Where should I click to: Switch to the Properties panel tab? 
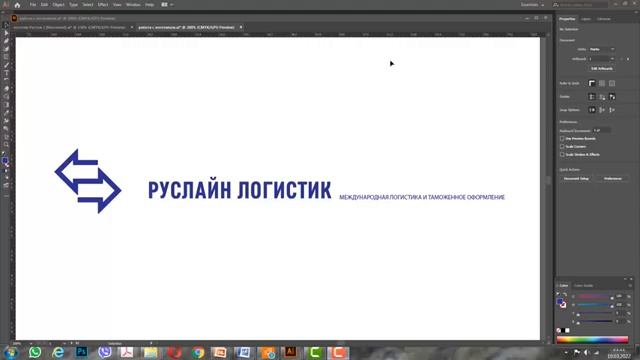pyautogui.click(x=567, y=19)
